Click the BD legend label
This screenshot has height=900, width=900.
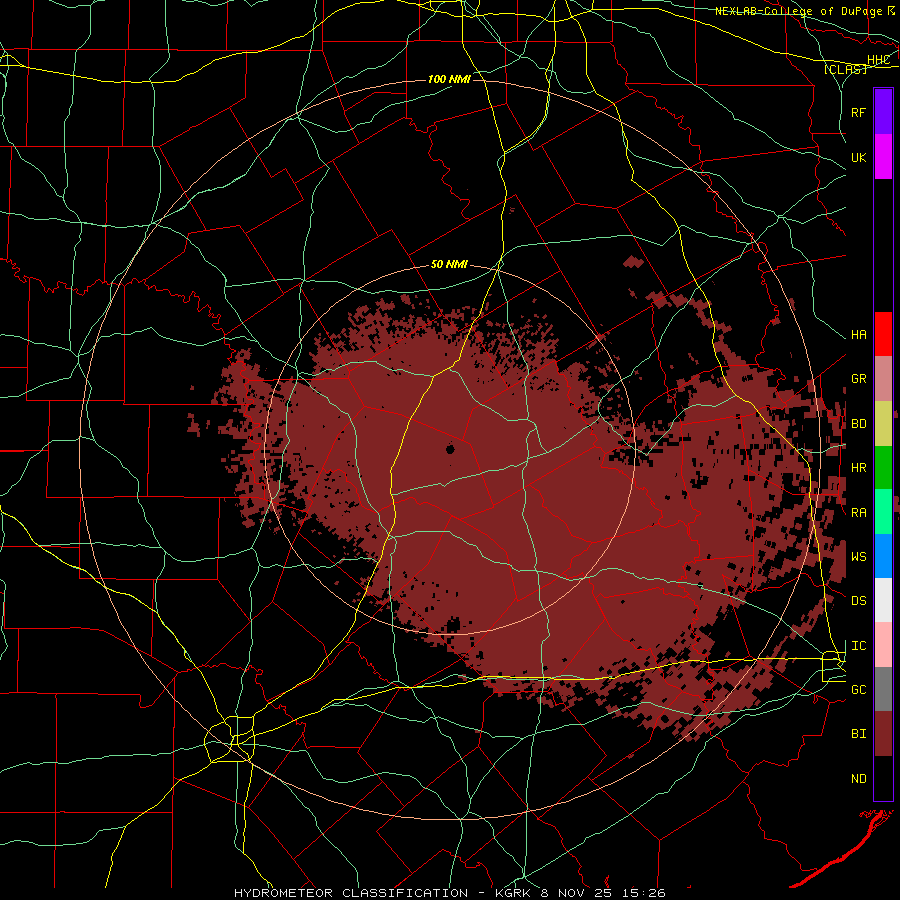(858, 423)
